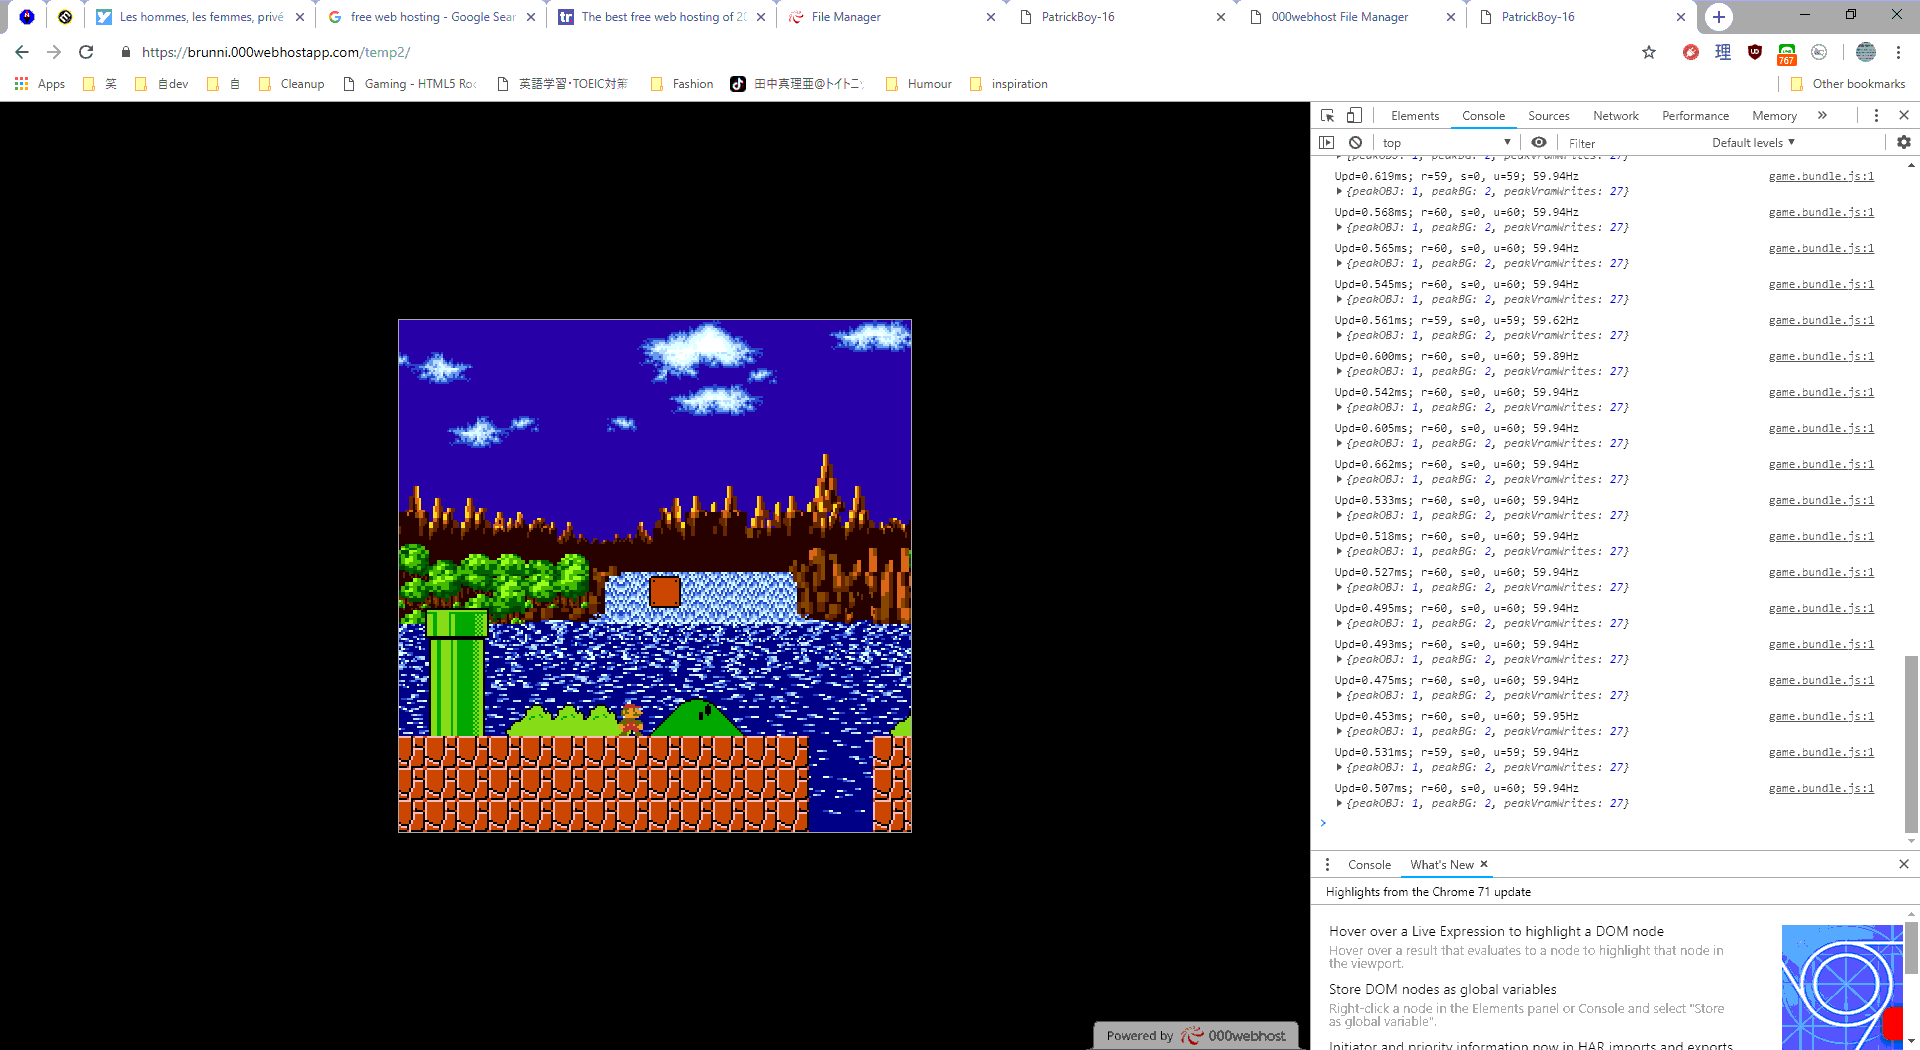
Task: Open the first game.bundle.js:1 source link
Action: point(1821,176)
